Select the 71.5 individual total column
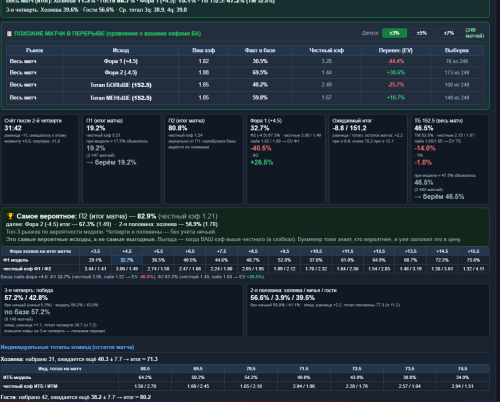Viewport: 500px width, 402px height. [304, 369]
